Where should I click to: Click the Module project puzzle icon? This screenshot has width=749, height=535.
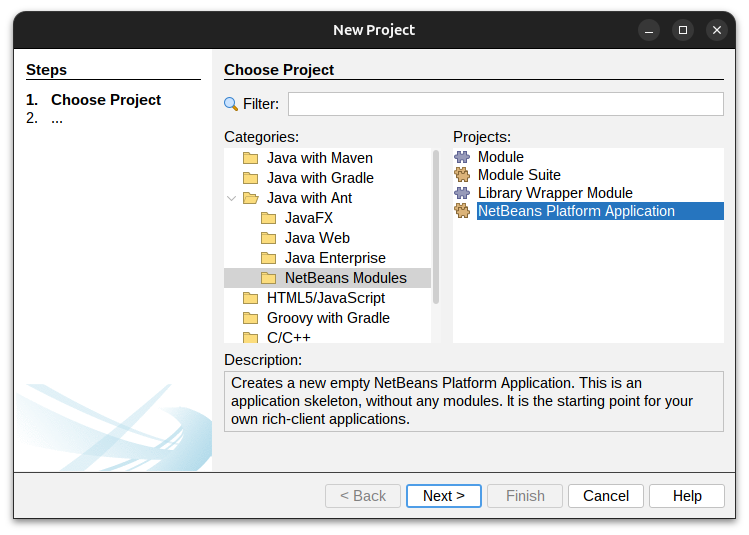[461, 157]
